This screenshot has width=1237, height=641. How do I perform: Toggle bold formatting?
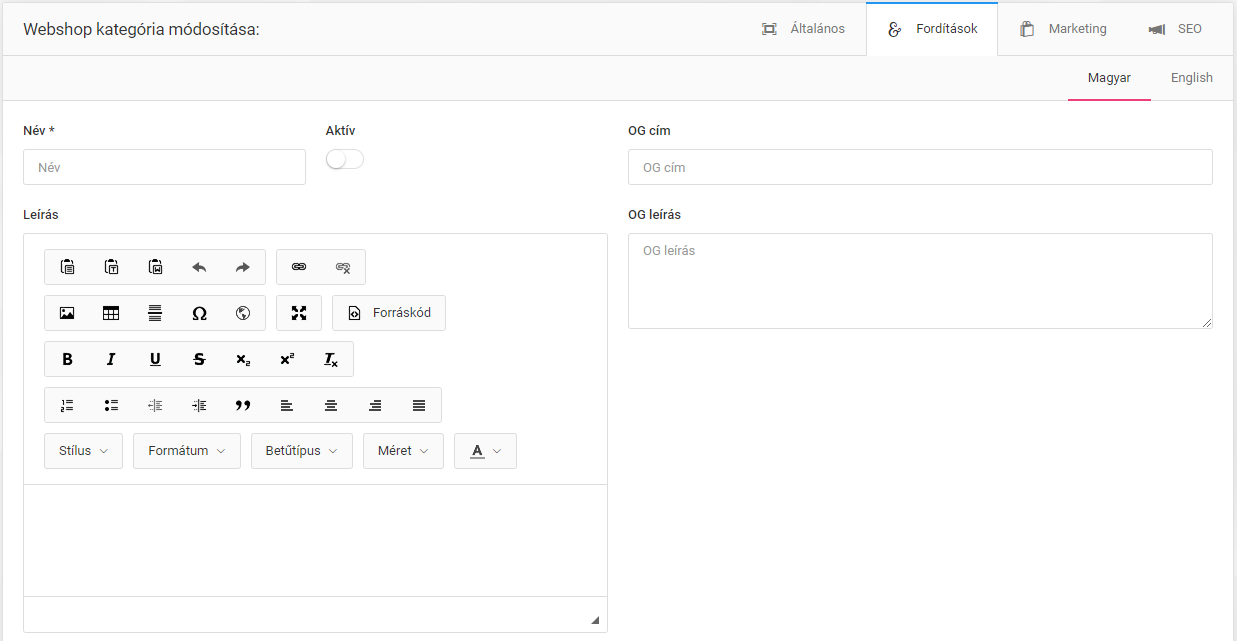[x=67, y=359]
